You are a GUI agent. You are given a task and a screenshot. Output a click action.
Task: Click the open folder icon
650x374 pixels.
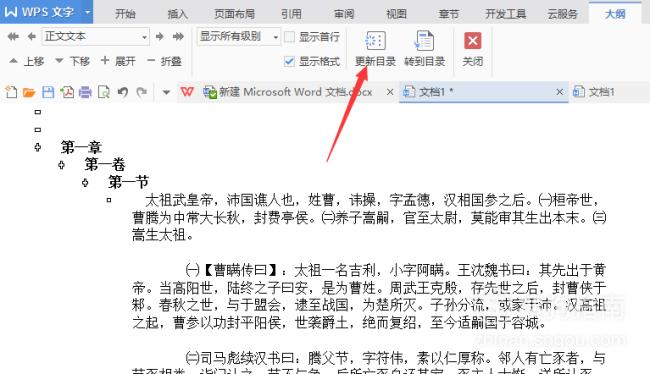click(29, 92)
